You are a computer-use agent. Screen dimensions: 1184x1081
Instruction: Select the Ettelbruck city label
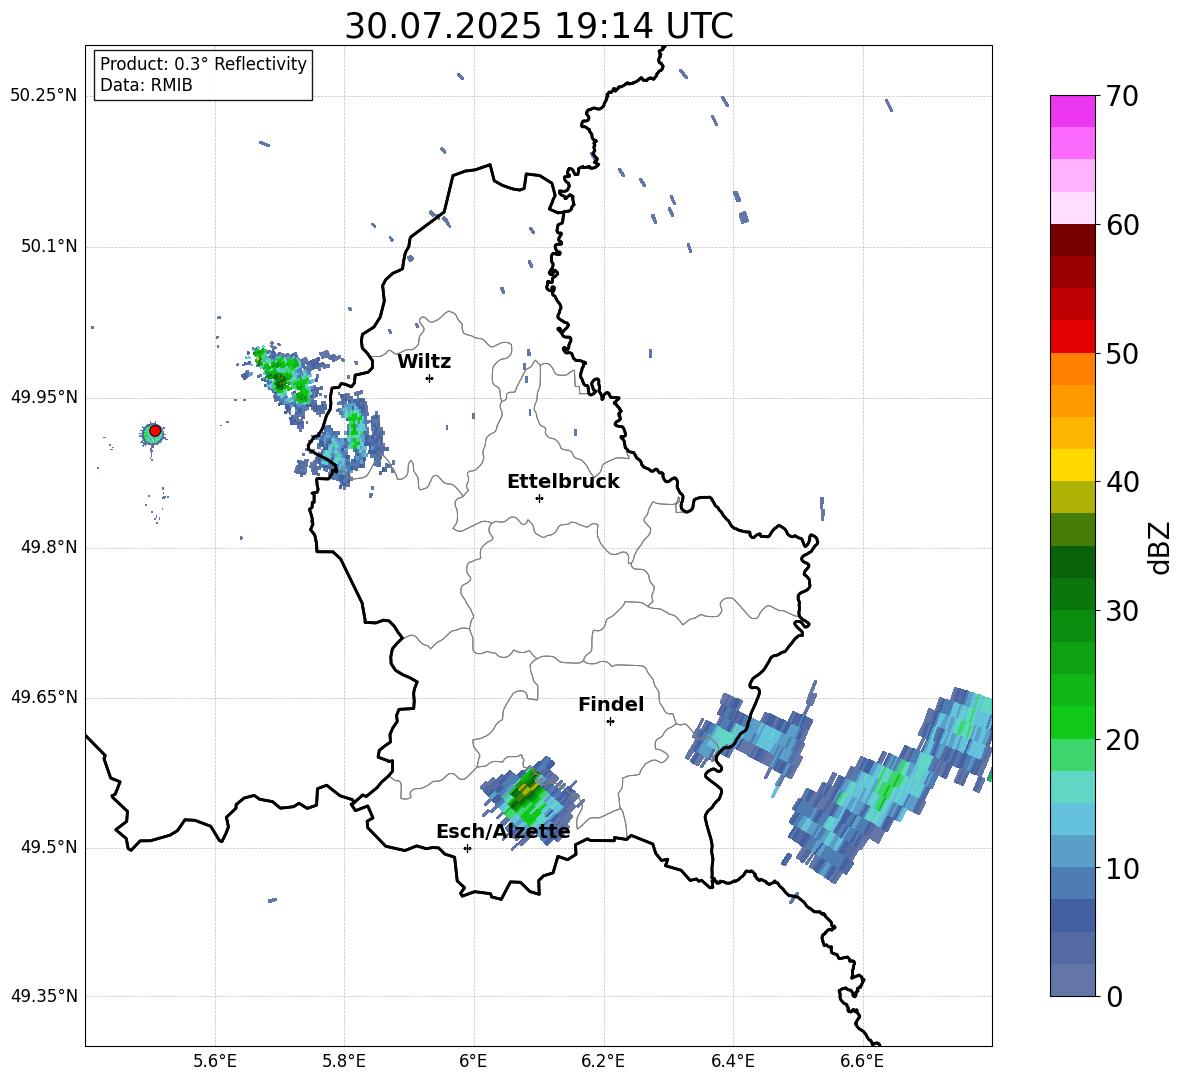(563, 482)
